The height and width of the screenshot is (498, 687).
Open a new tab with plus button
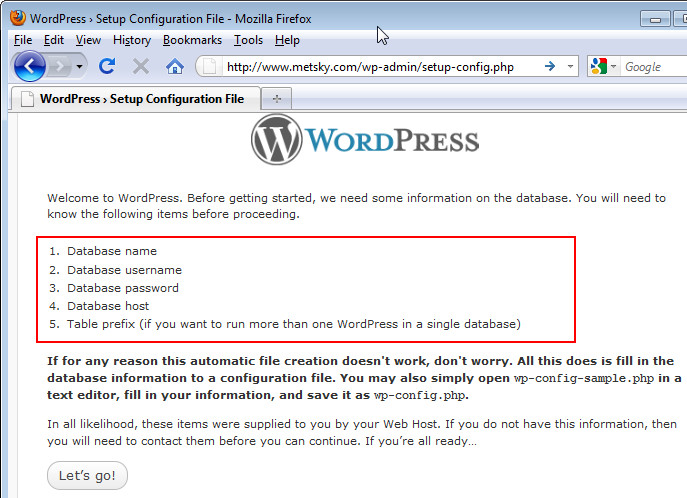(x=276, y=99)
